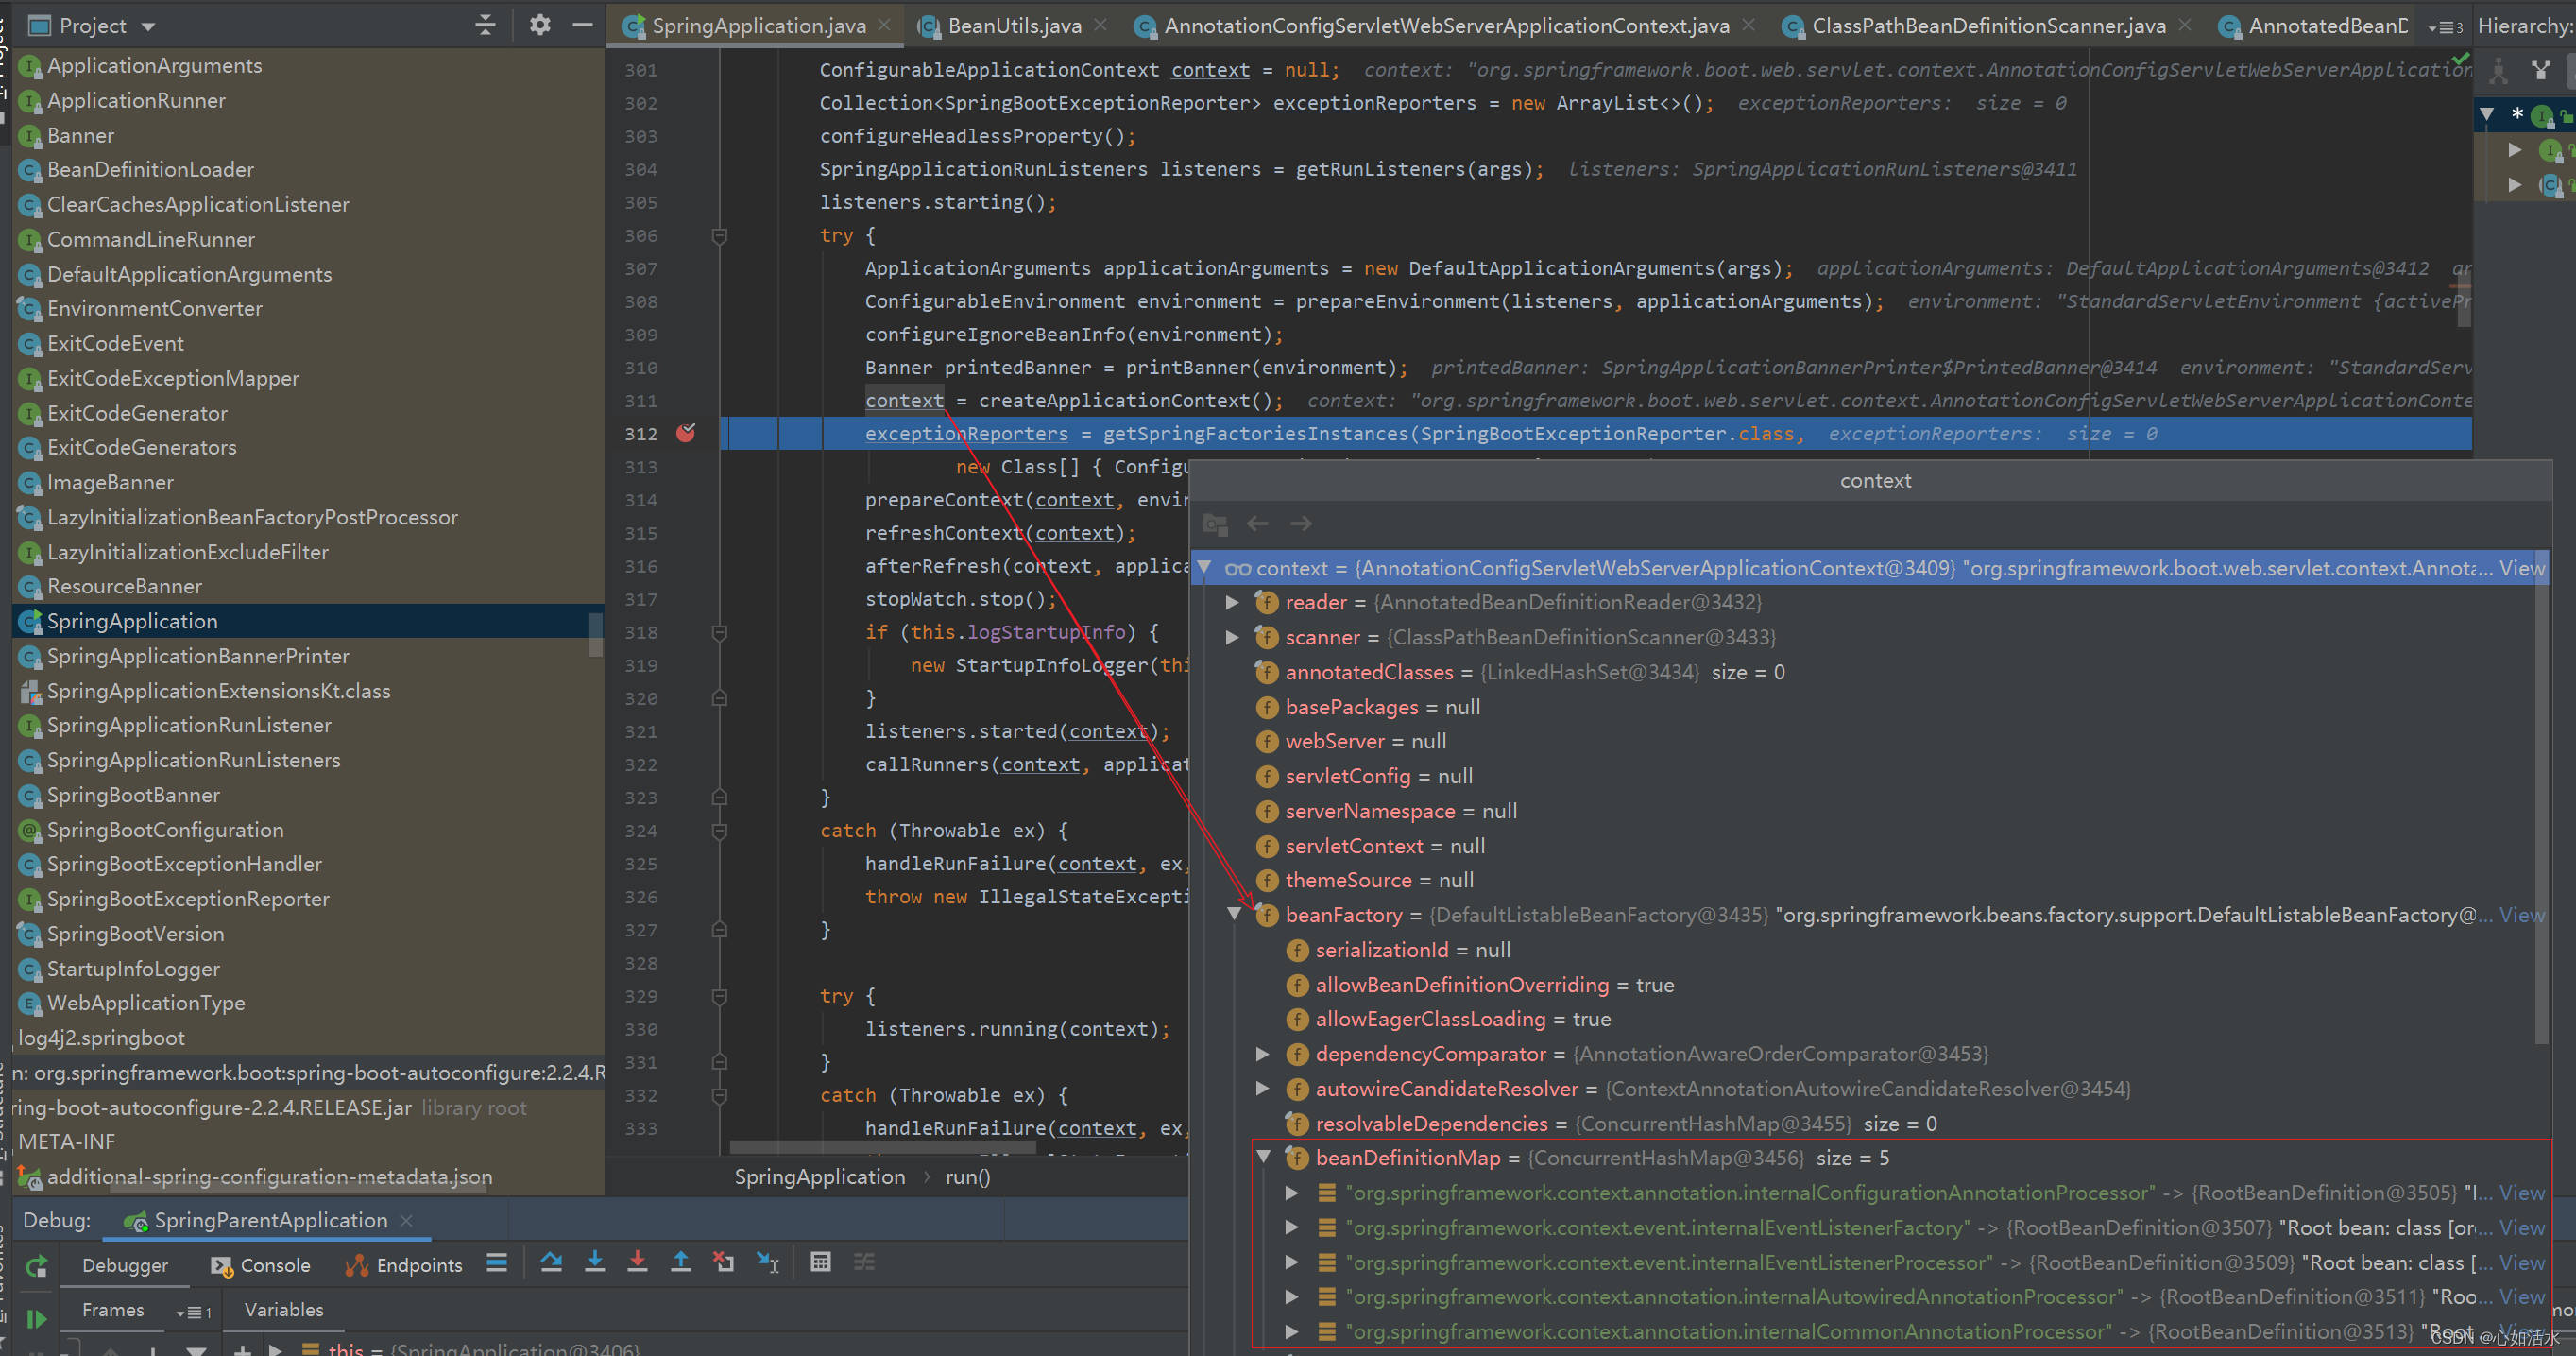Image resolution: width=2576 pixels, height=1356 pixels.
Task: Expand the internalEventListenerFactory entry
Action: point(1292,1227)
